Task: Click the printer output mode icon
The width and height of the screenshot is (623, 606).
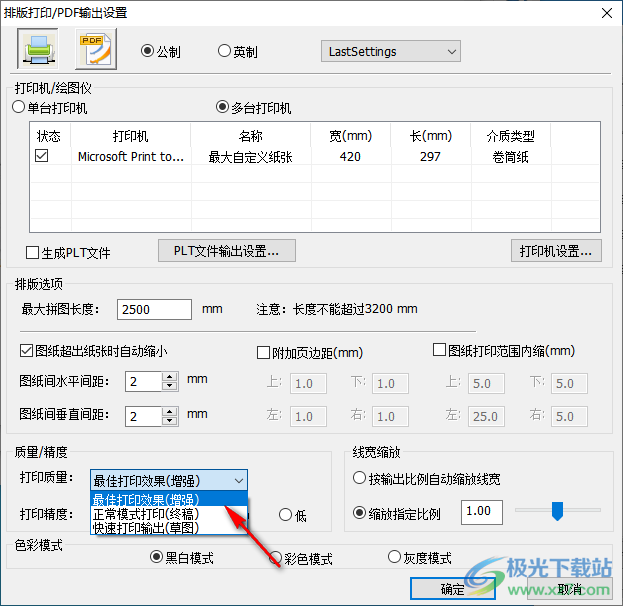Action: (38, 49)
